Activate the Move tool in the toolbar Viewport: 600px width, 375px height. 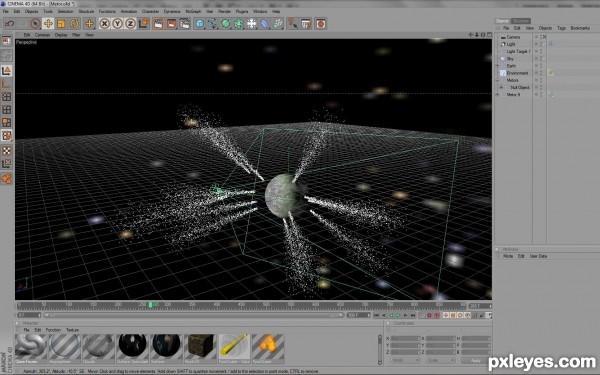click(48, 24)
